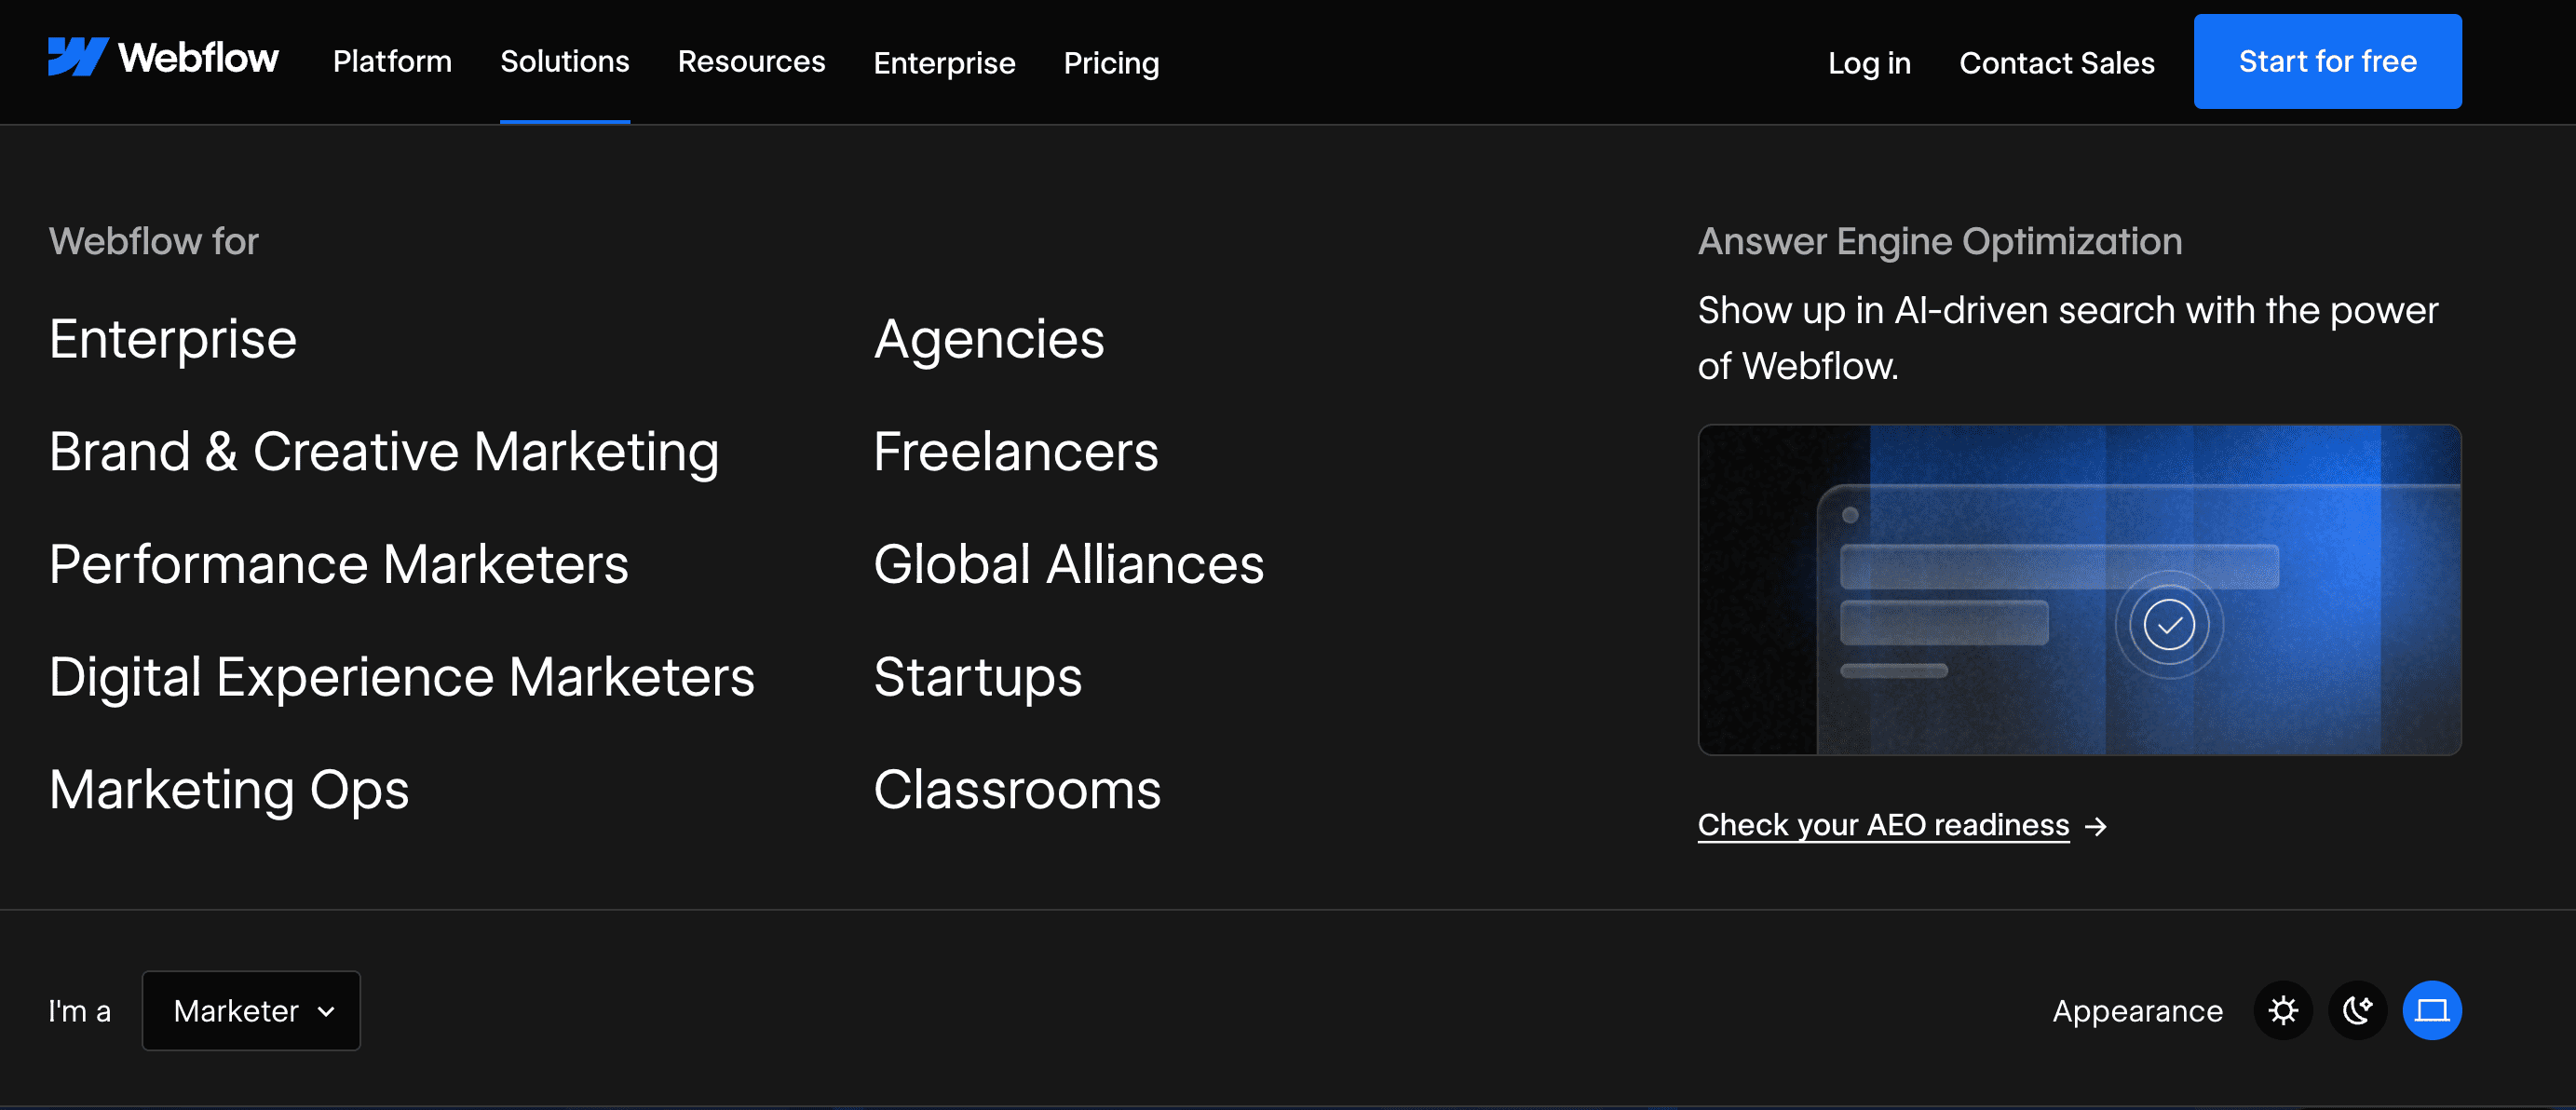2576x1110 pixels.
Task: Open Contact Sales
Action: pos(2057,62)
